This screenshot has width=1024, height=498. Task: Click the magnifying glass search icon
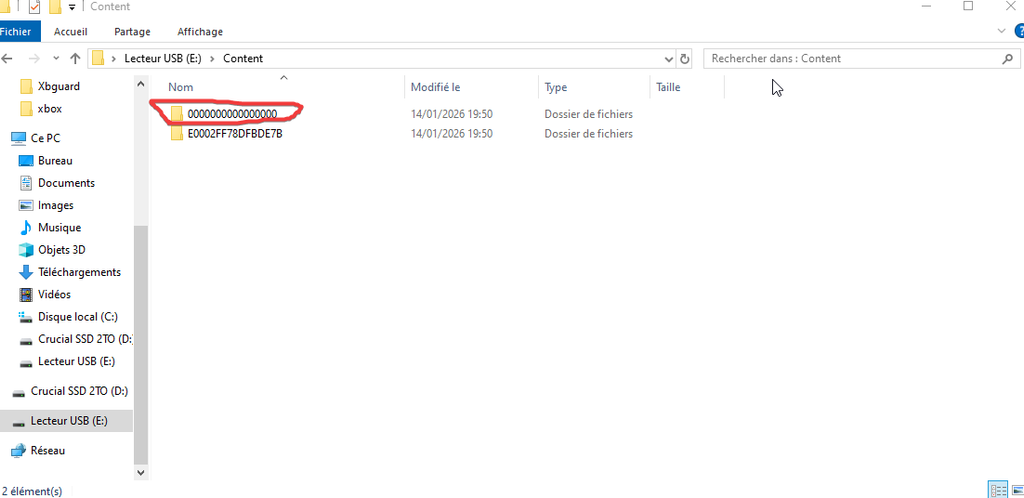click(1007, 59)
